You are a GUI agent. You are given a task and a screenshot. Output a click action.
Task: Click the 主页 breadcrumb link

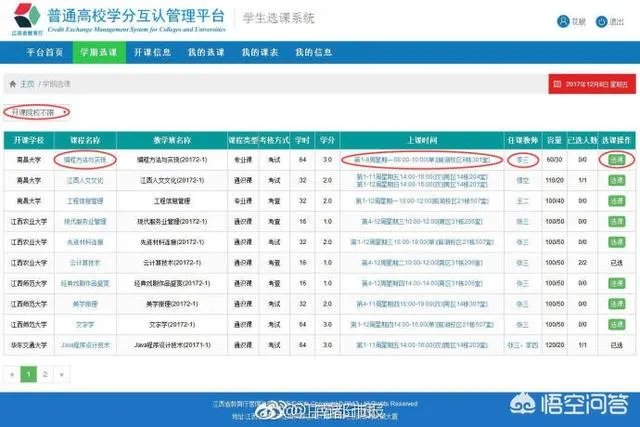27,84
